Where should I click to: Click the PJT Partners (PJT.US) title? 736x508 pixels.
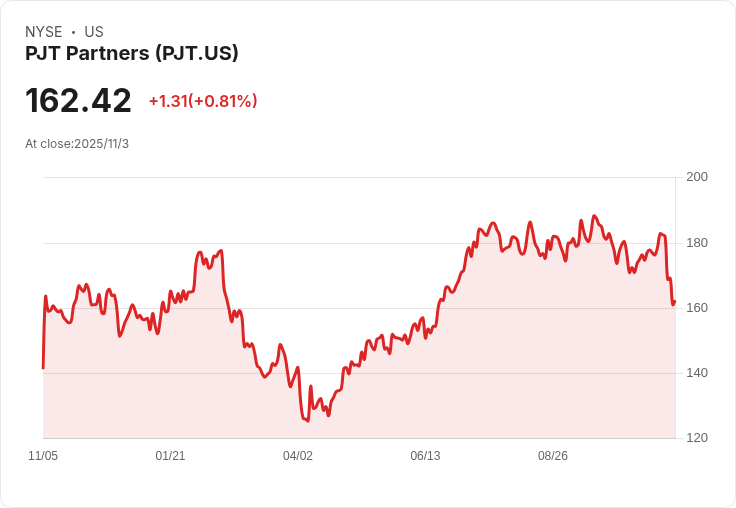click(x=132, y=53)
